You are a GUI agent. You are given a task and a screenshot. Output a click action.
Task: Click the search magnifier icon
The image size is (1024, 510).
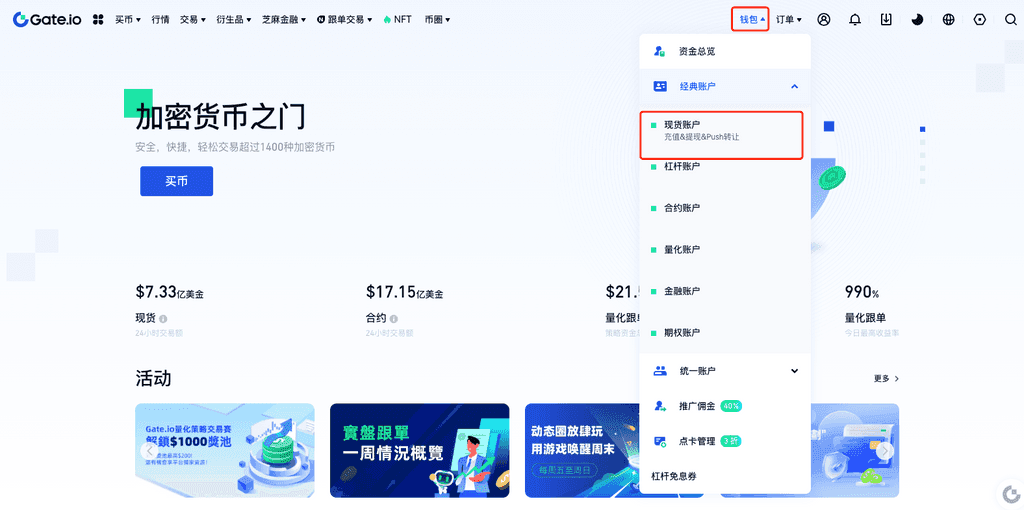tap(1010, 19)
